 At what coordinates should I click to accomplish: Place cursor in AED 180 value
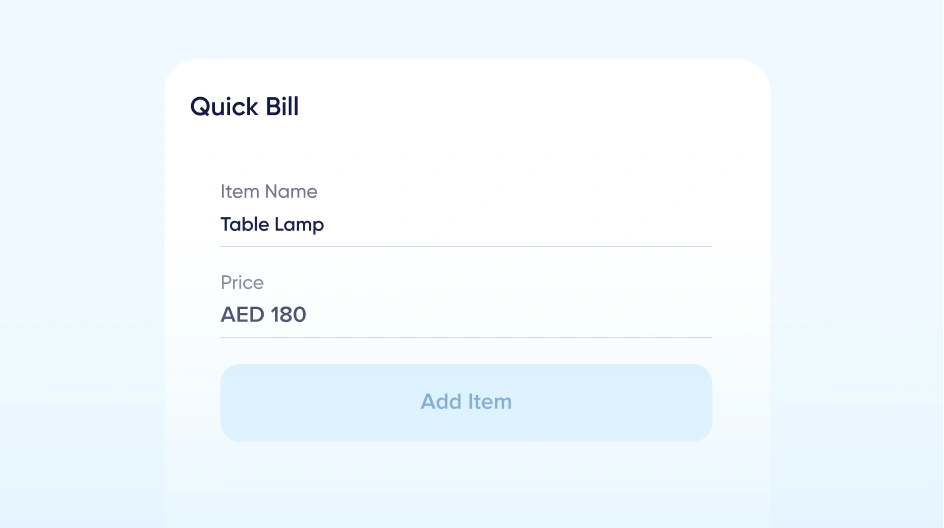263,315
